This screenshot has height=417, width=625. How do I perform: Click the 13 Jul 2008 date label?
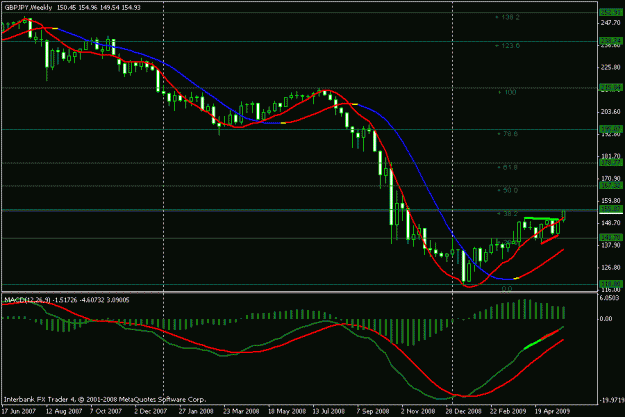pyautogui.click(x=328, y=411)
